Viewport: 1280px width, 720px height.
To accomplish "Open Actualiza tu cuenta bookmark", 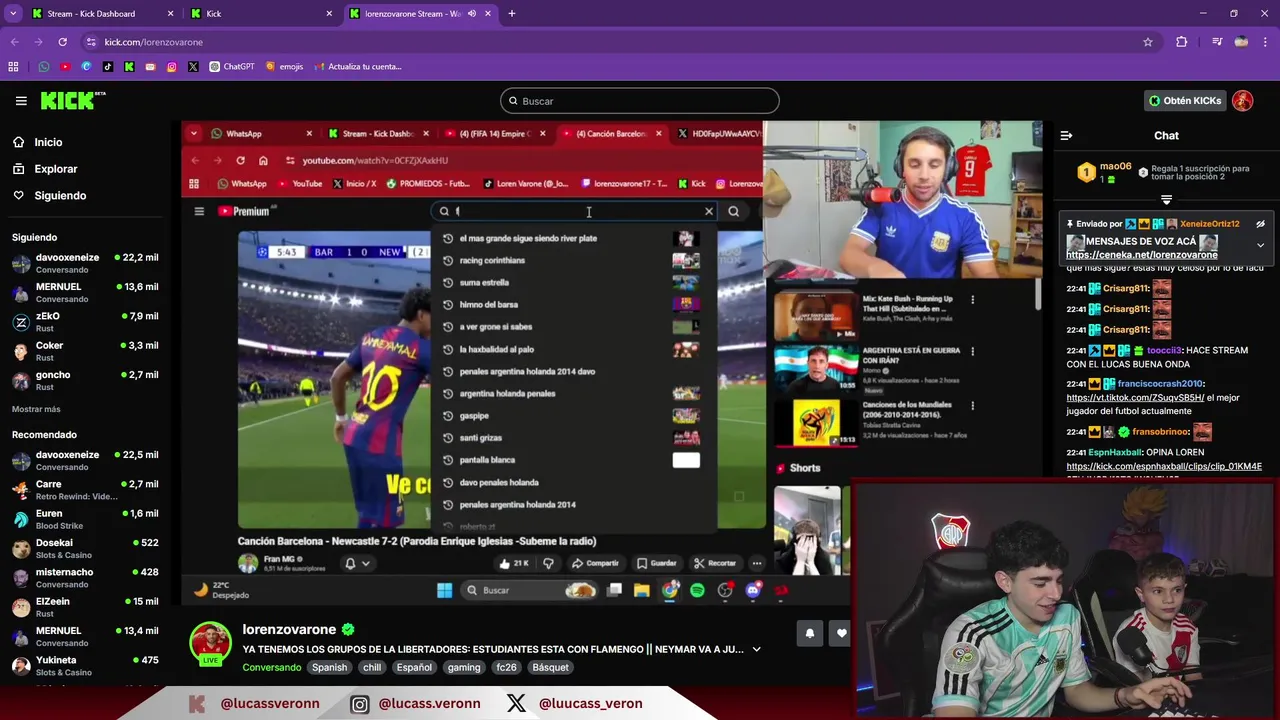I will click(357, 67).
